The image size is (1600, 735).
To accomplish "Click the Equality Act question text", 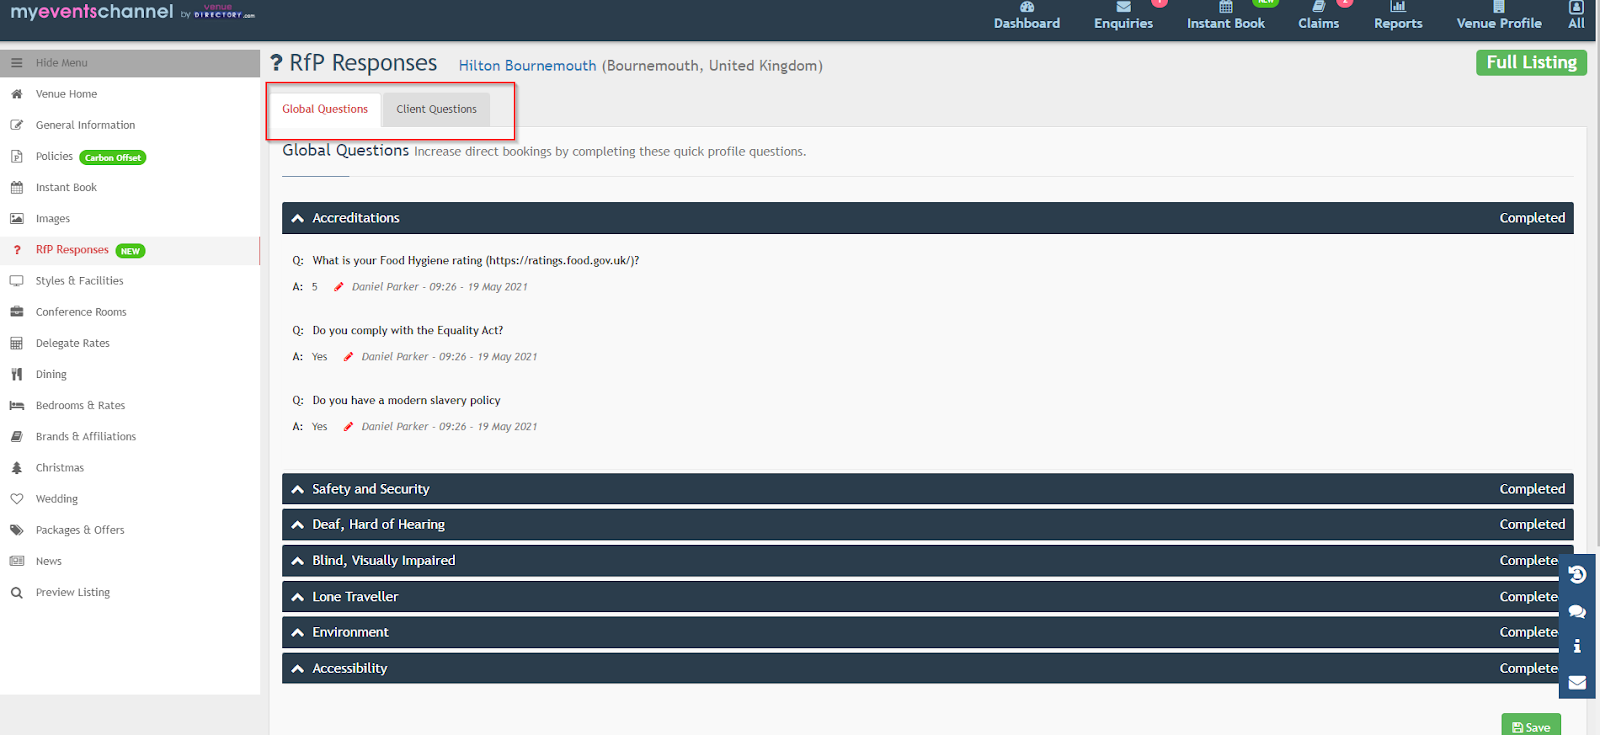I will coord(408,331).
